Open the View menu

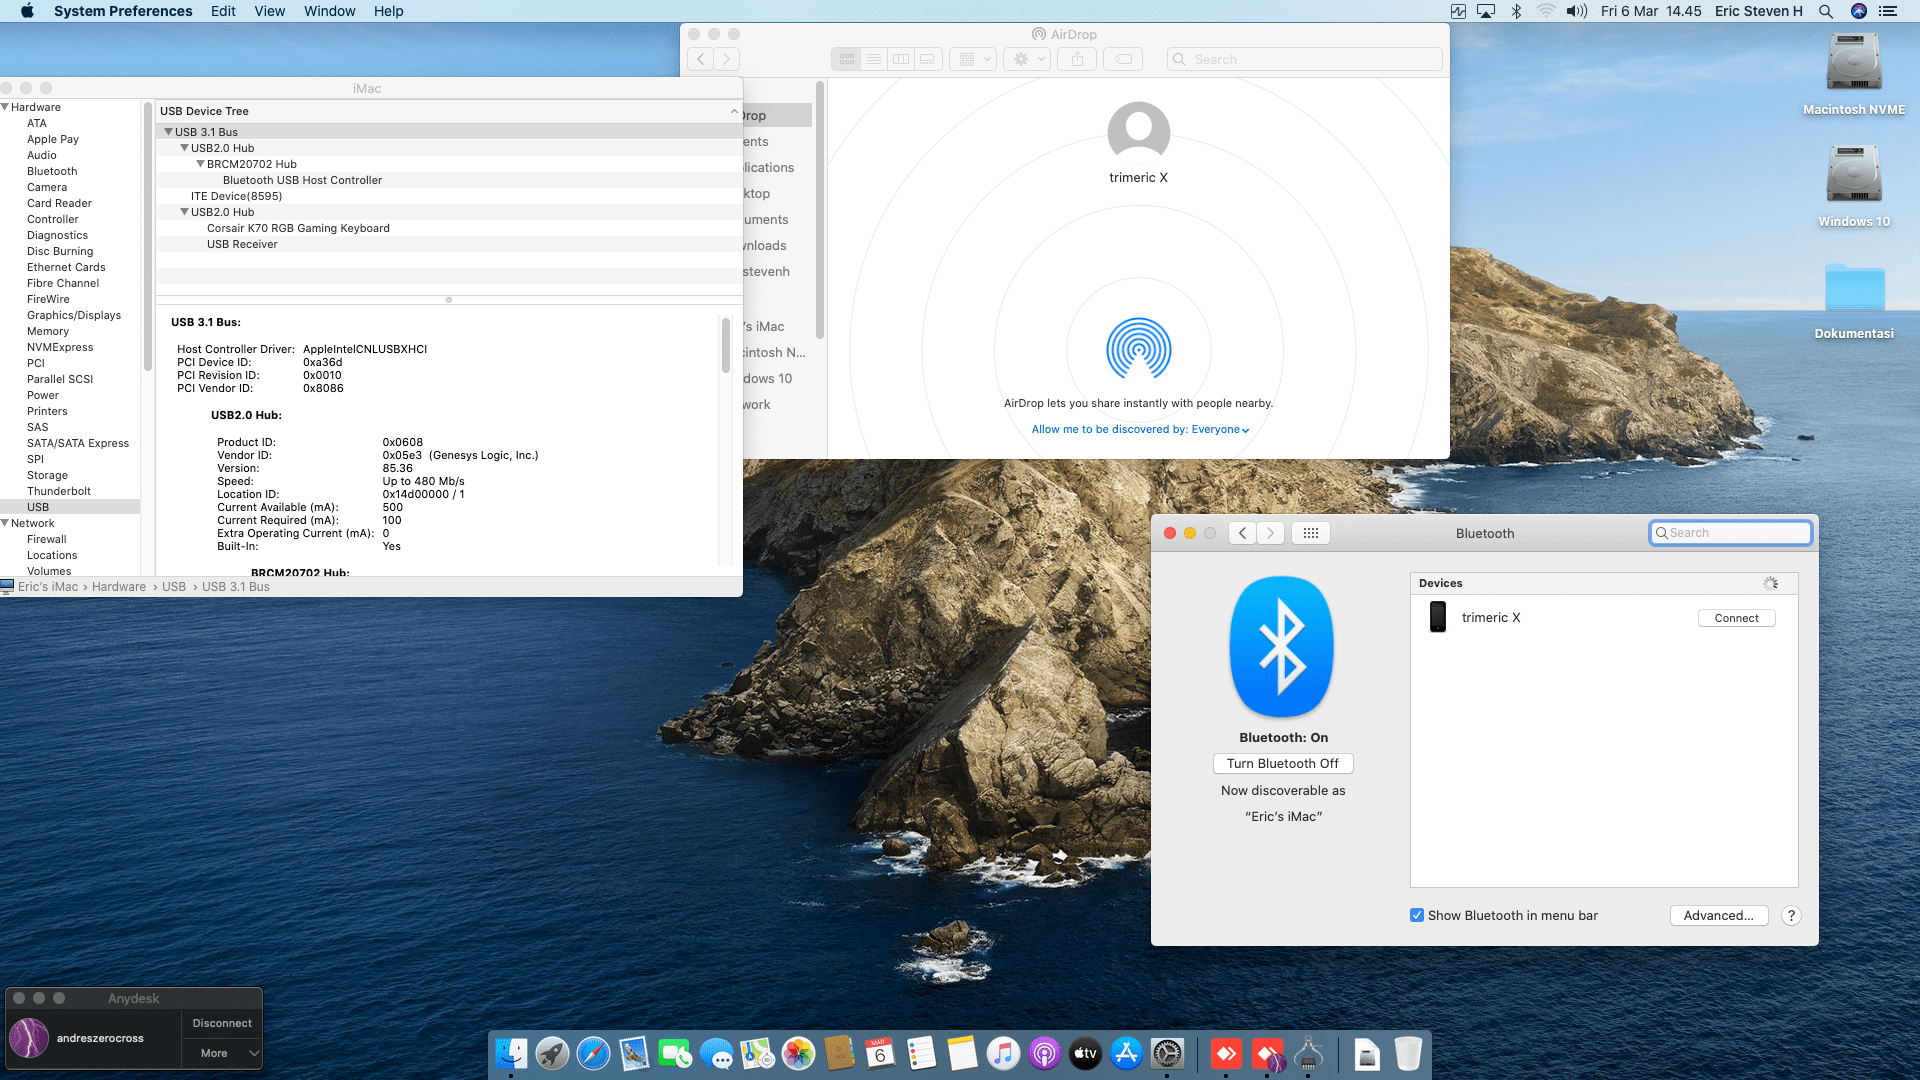pyautogui.click(x=269, y=11)
